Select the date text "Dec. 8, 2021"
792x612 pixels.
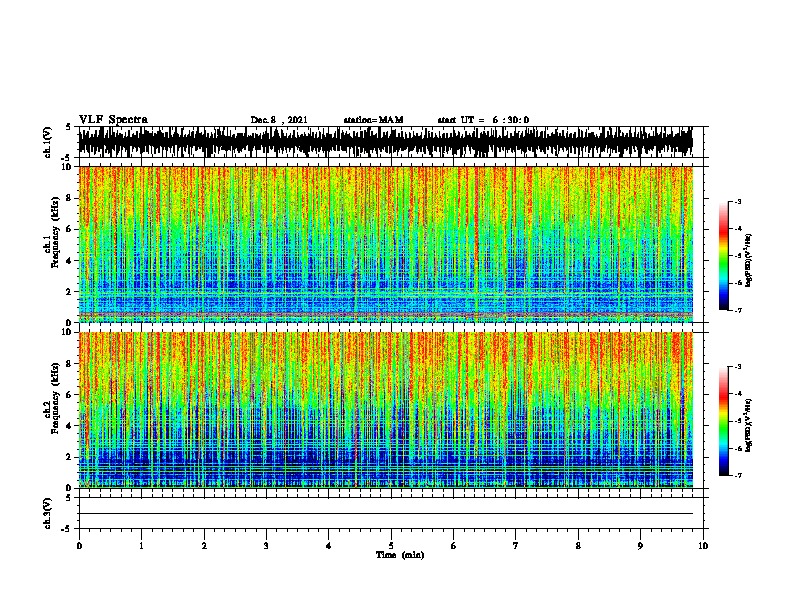point(279,120)
